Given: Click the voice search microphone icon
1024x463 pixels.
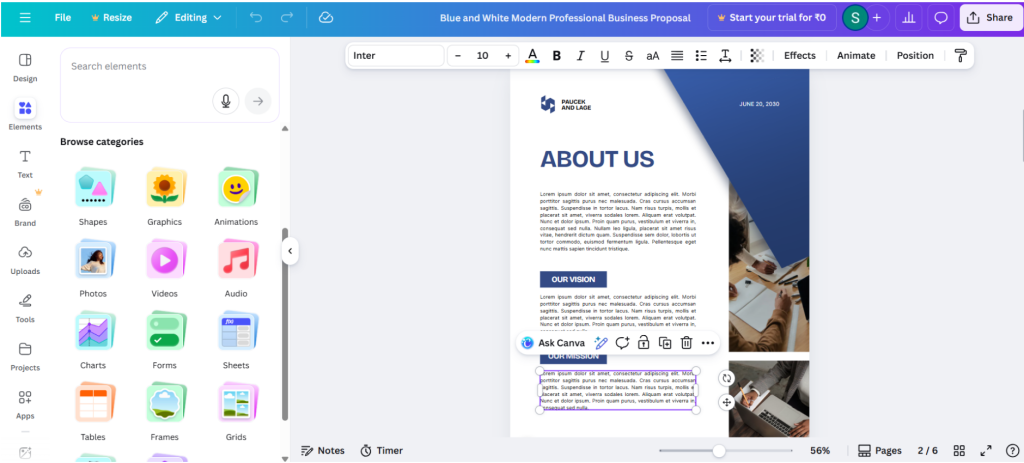Looking at the screenshot, I should (226, 100).
